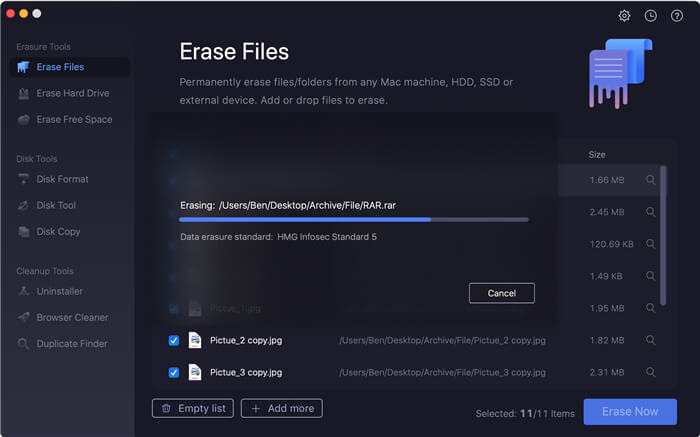
Task: Click the Disk Format sidebar icon
Action: [x=23, y=179]
